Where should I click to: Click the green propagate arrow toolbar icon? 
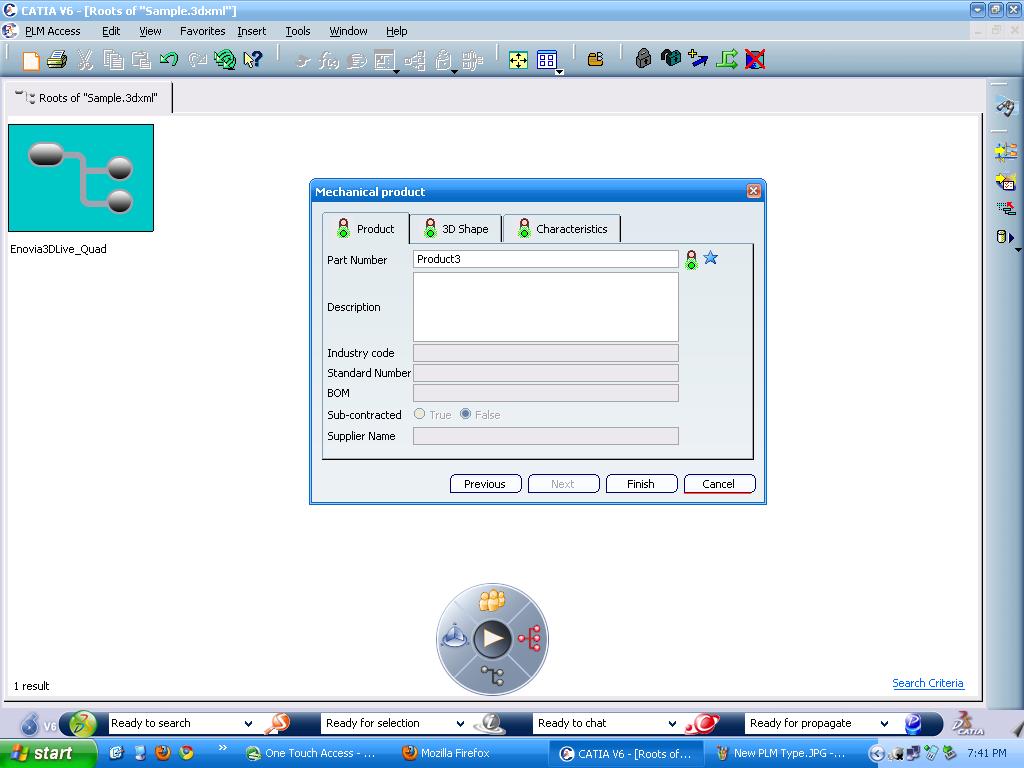click(727, 59)
